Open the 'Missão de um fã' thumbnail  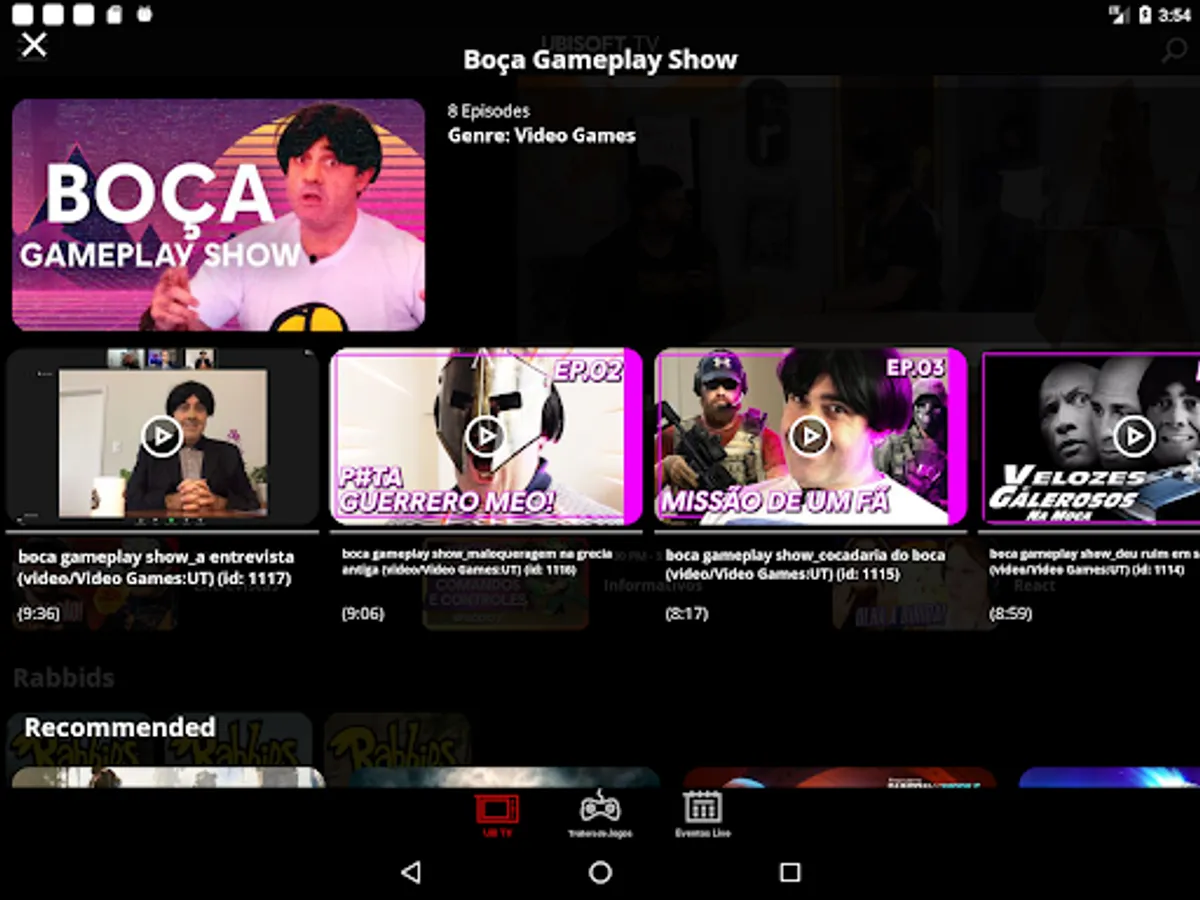811,436
